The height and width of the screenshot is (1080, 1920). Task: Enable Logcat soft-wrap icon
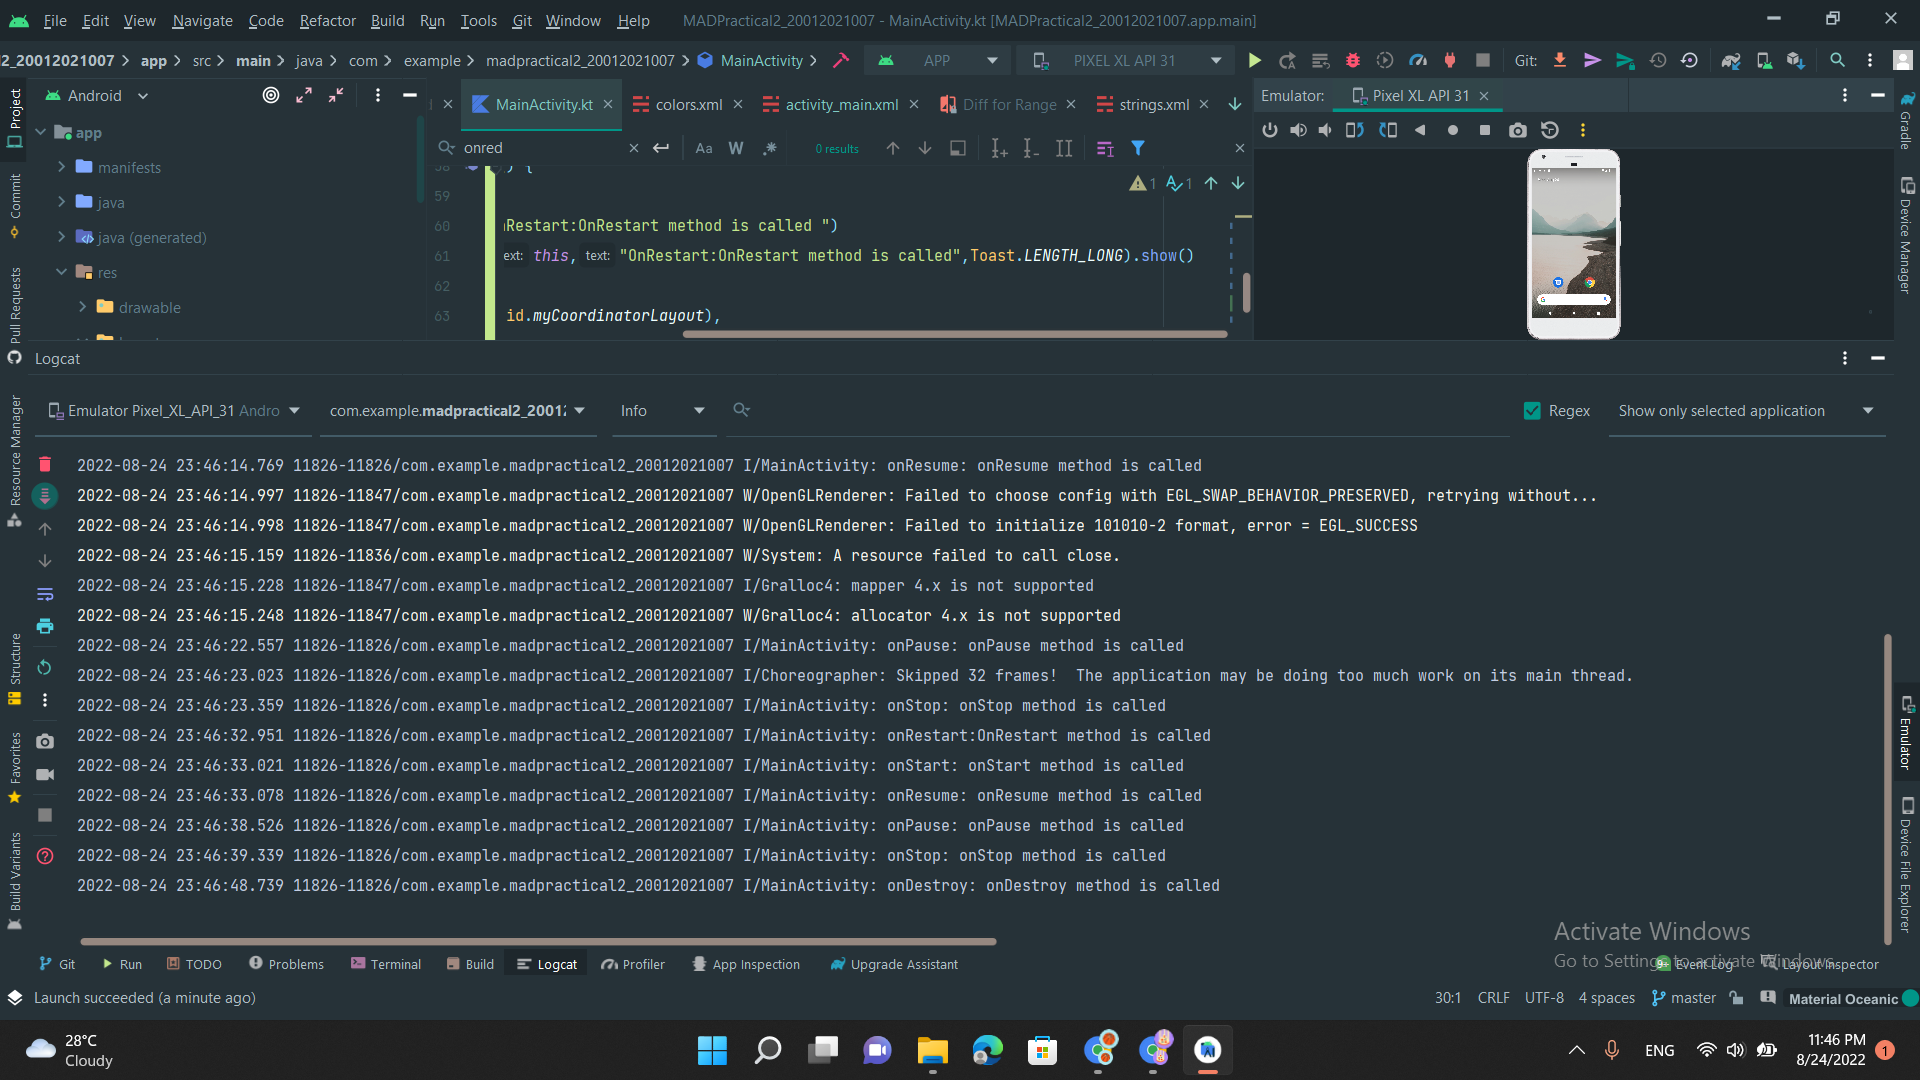pos(44,594)
